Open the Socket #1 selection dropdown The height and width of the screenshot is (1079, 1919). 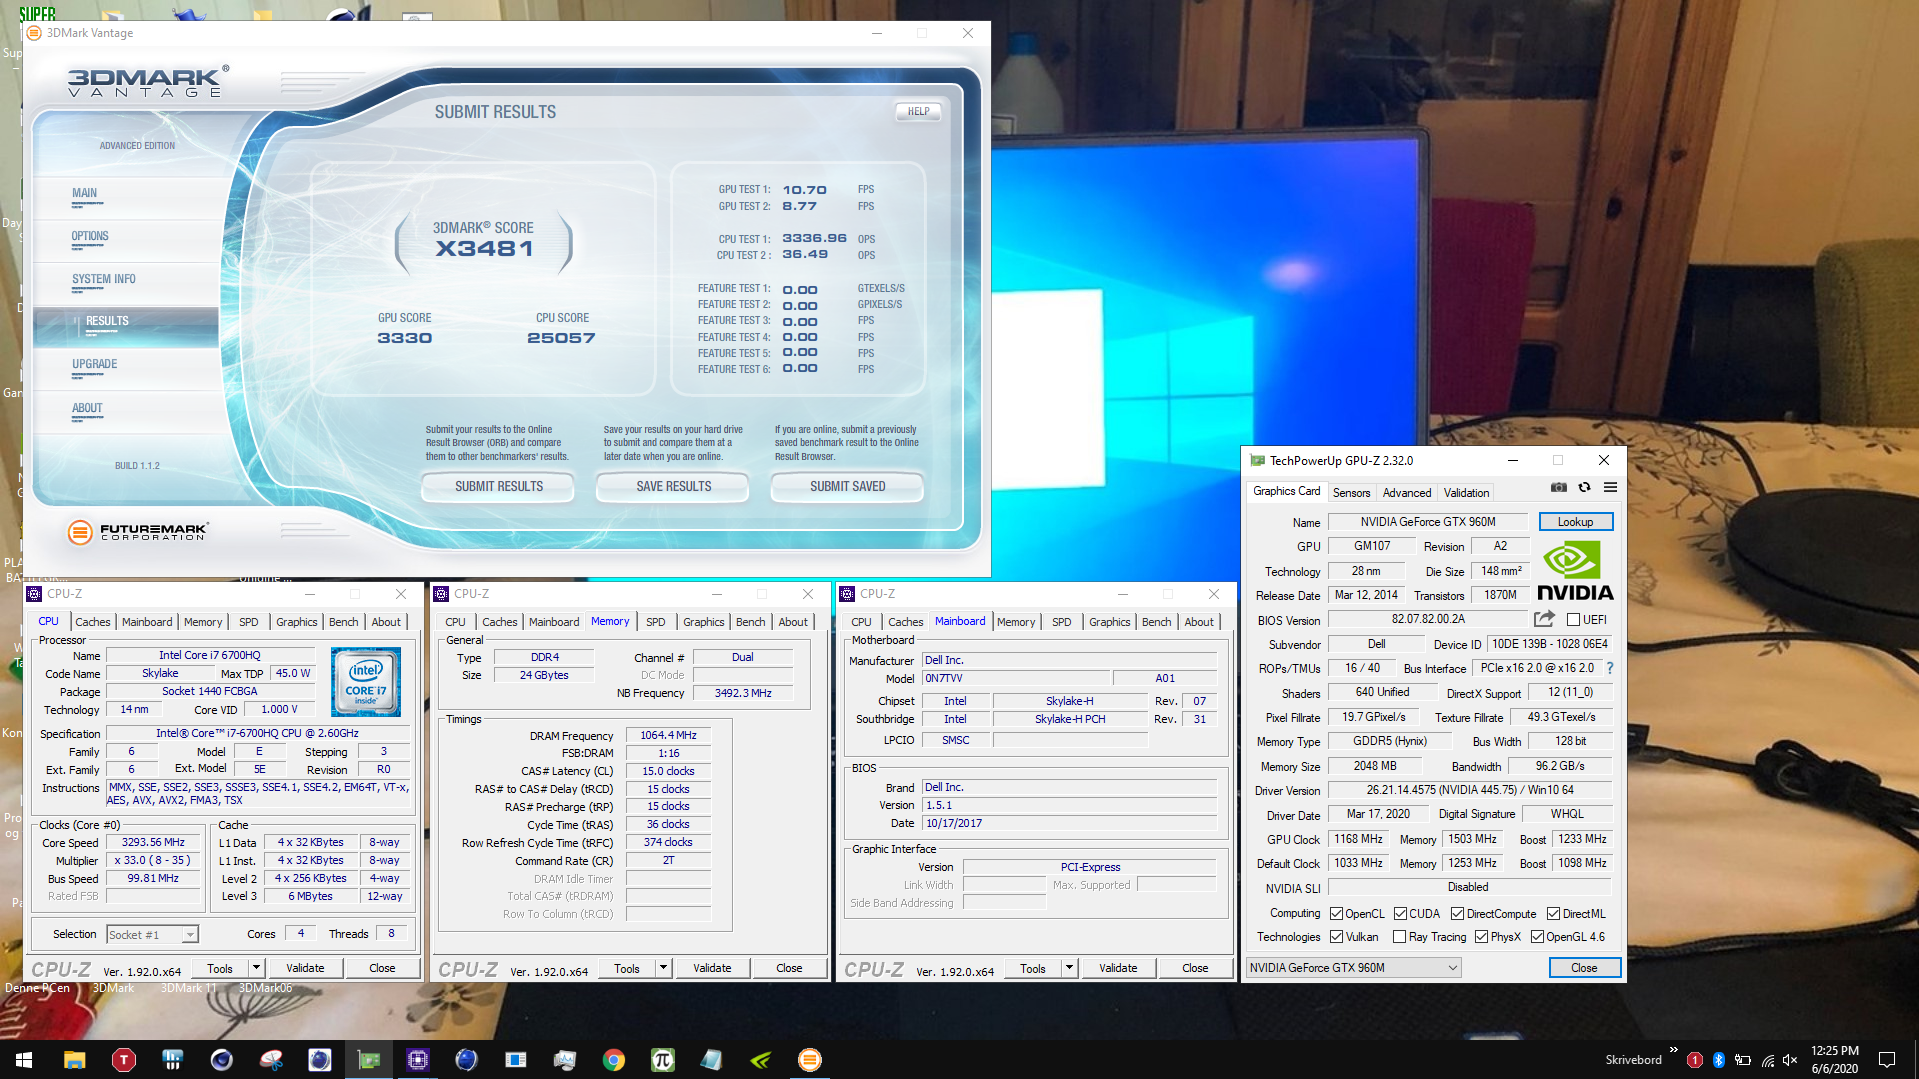(152, 935)
